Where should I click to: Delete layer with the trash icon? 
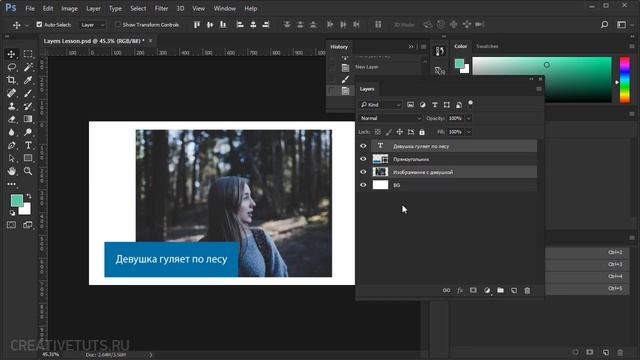(527, 290)
